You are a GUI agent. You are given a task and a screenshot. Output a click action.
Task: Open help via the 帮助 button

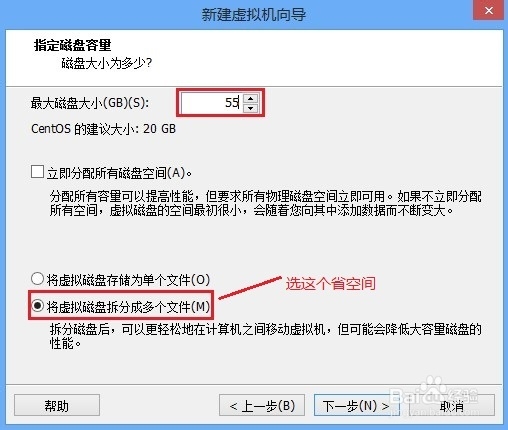coord(57,406)
